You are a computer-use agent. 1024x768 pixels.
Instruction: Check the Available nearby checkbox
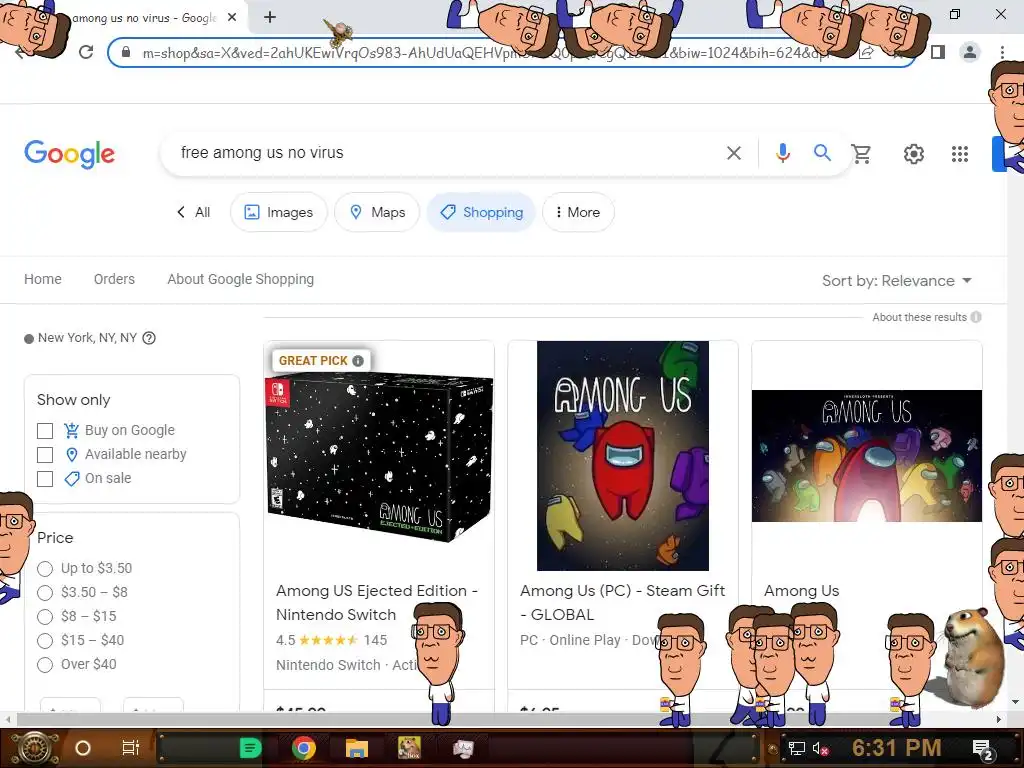[45, 455]
